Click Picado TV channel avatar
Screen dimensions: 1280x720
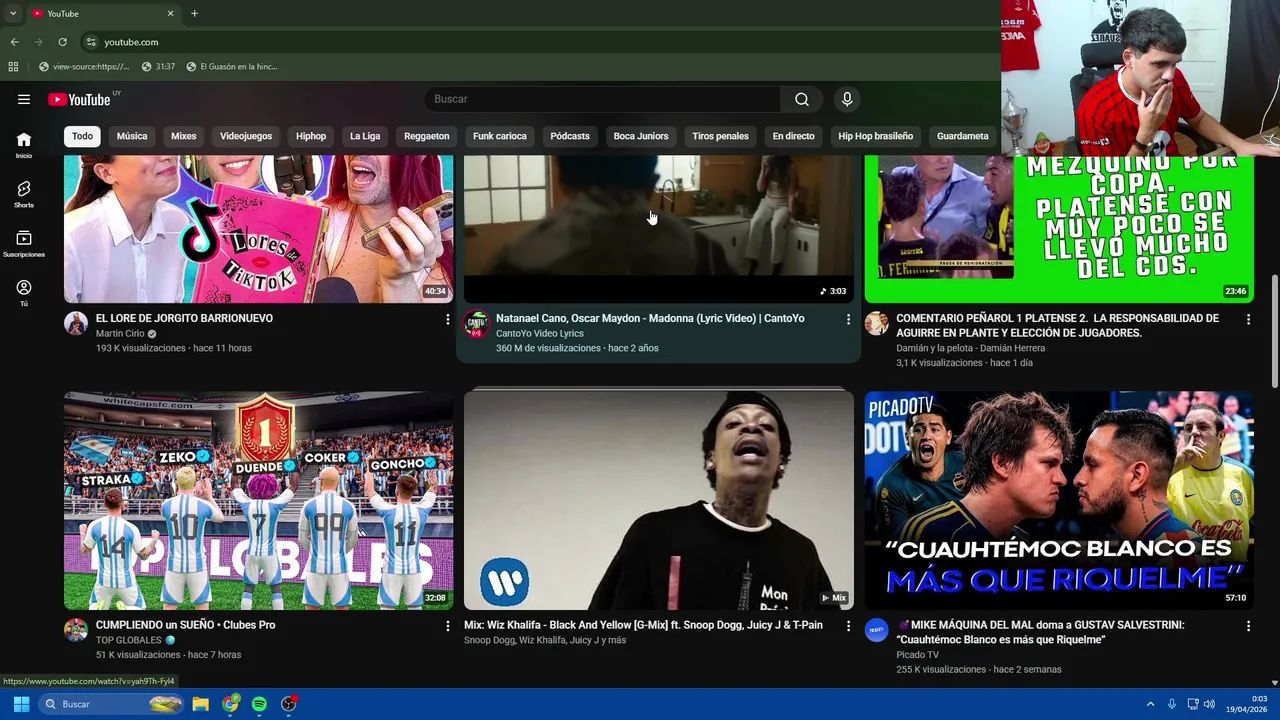(x=876, y=630)
